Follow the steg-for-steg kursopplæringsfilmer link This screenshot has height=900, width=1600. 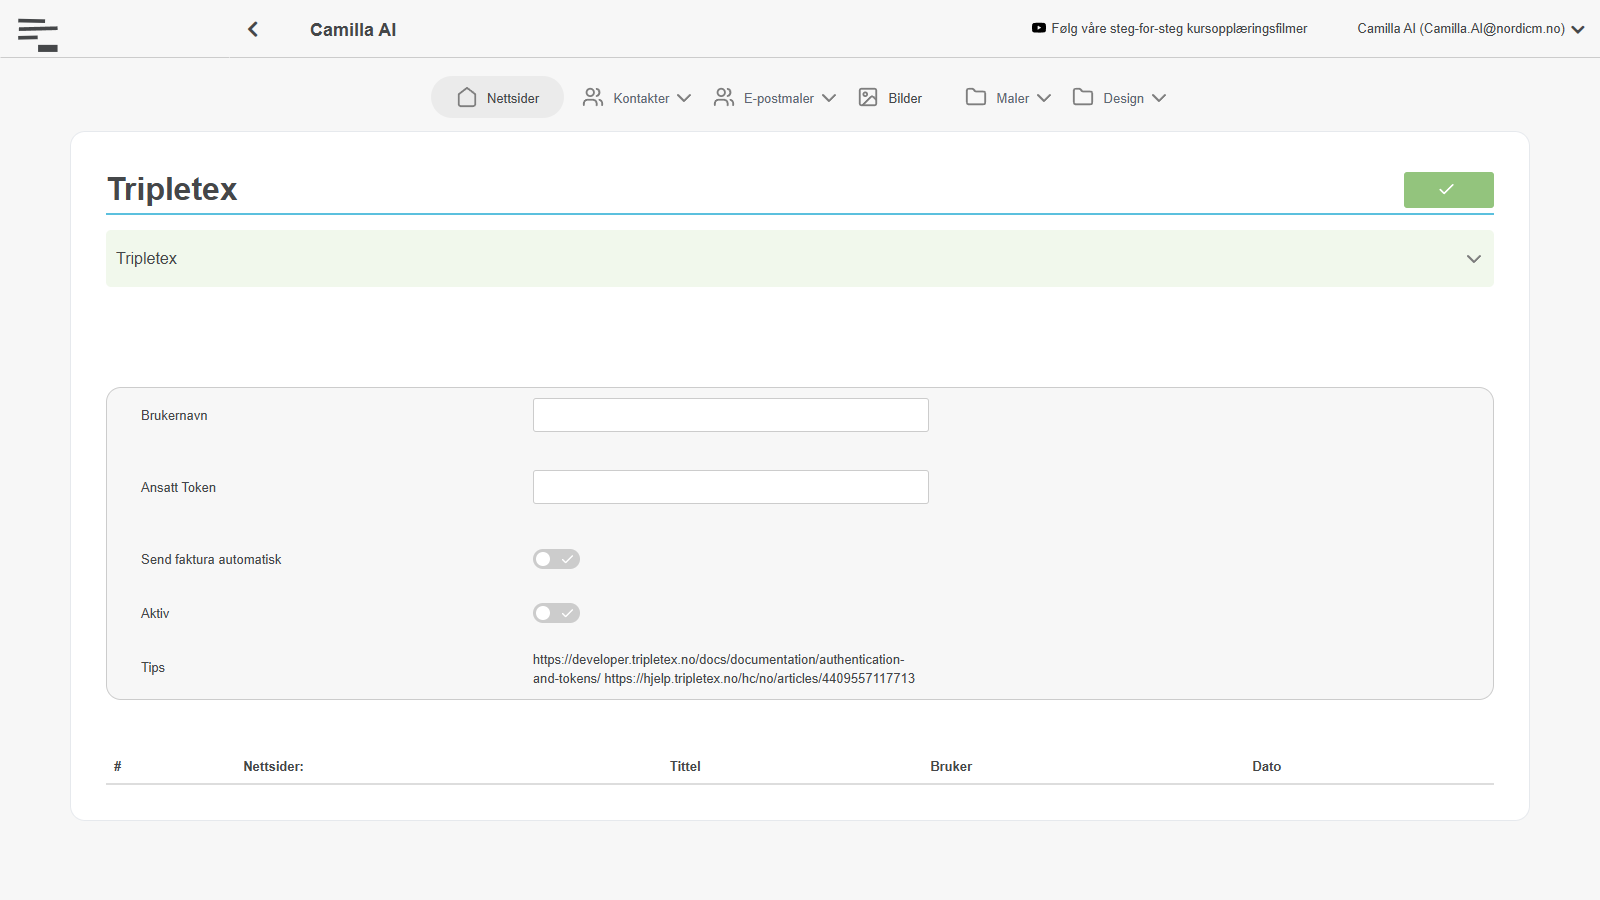click(x=1179, y=29)
